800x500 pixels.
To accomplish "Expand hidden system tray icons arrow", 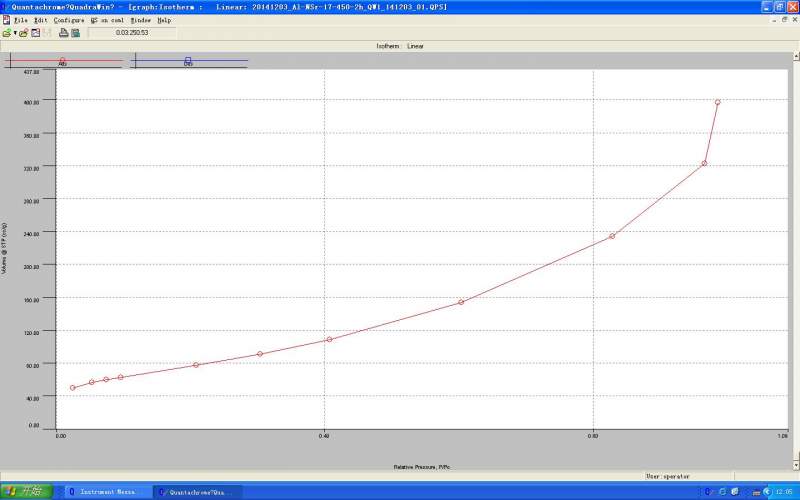I will coord(767,492).
